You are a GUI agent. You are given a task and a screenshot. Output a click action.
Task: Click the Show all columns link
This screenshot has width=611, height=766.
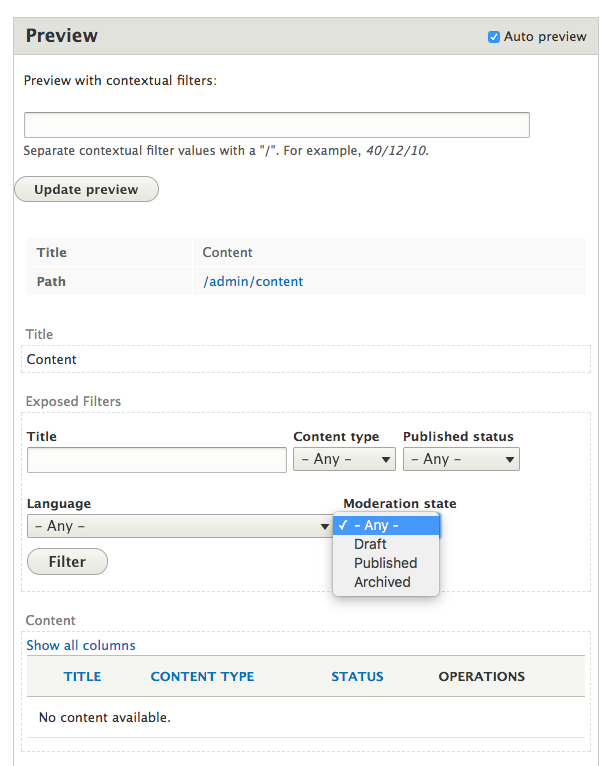point(81,646)
